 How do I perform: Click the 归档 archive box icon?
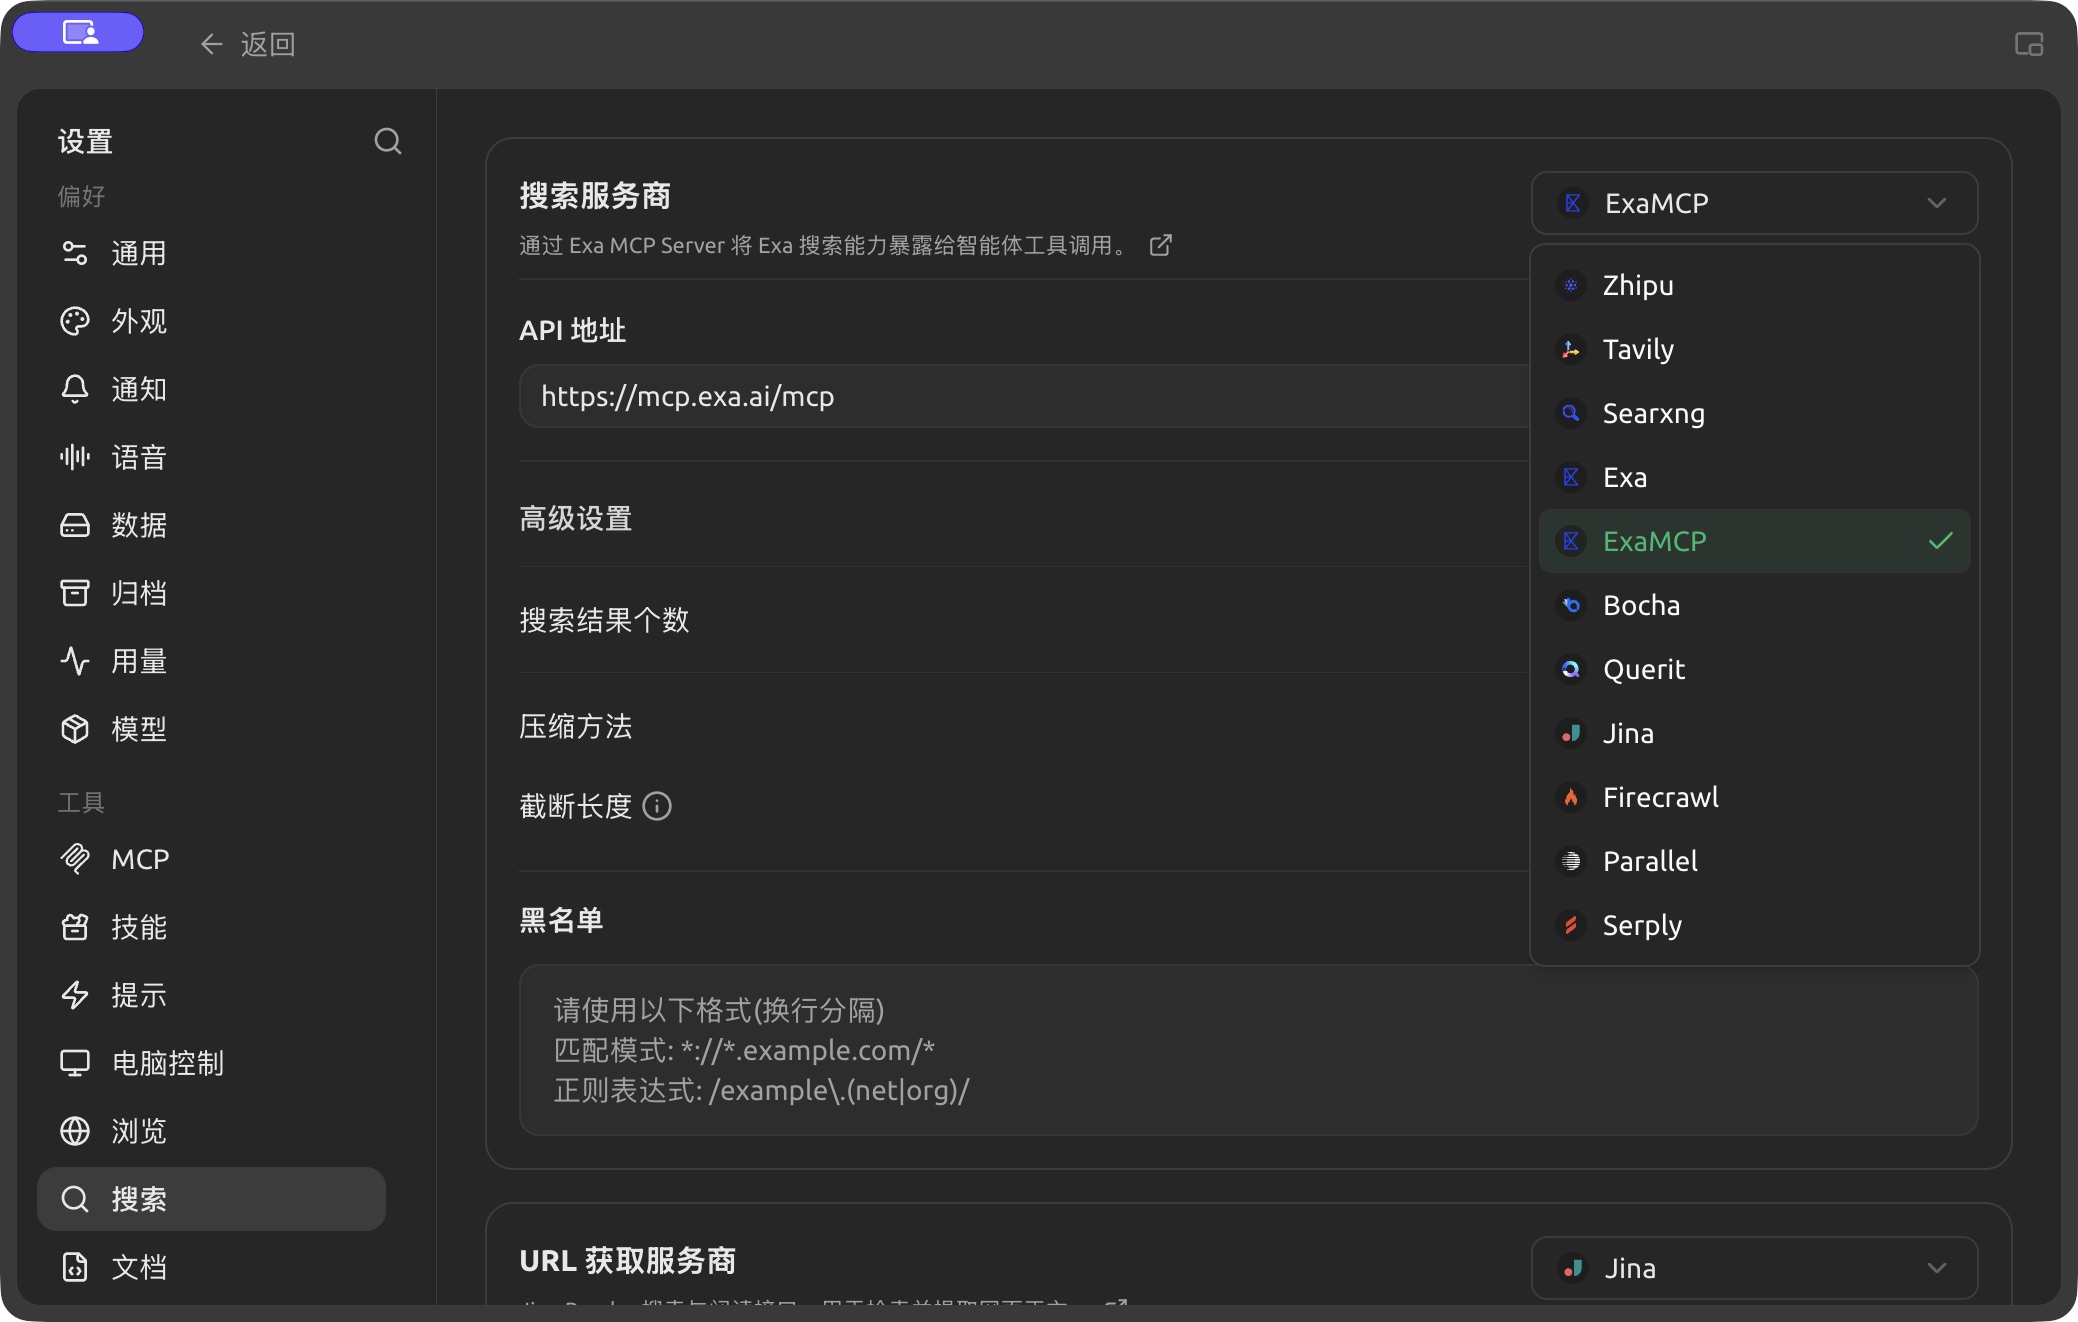tap(75, 594)
